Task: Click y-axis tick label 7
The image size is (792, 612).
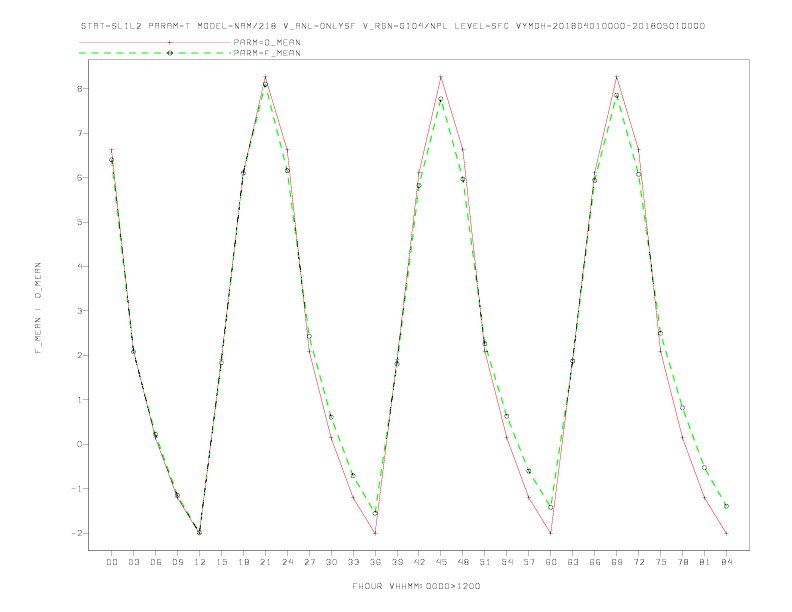Action: [80, 133]
